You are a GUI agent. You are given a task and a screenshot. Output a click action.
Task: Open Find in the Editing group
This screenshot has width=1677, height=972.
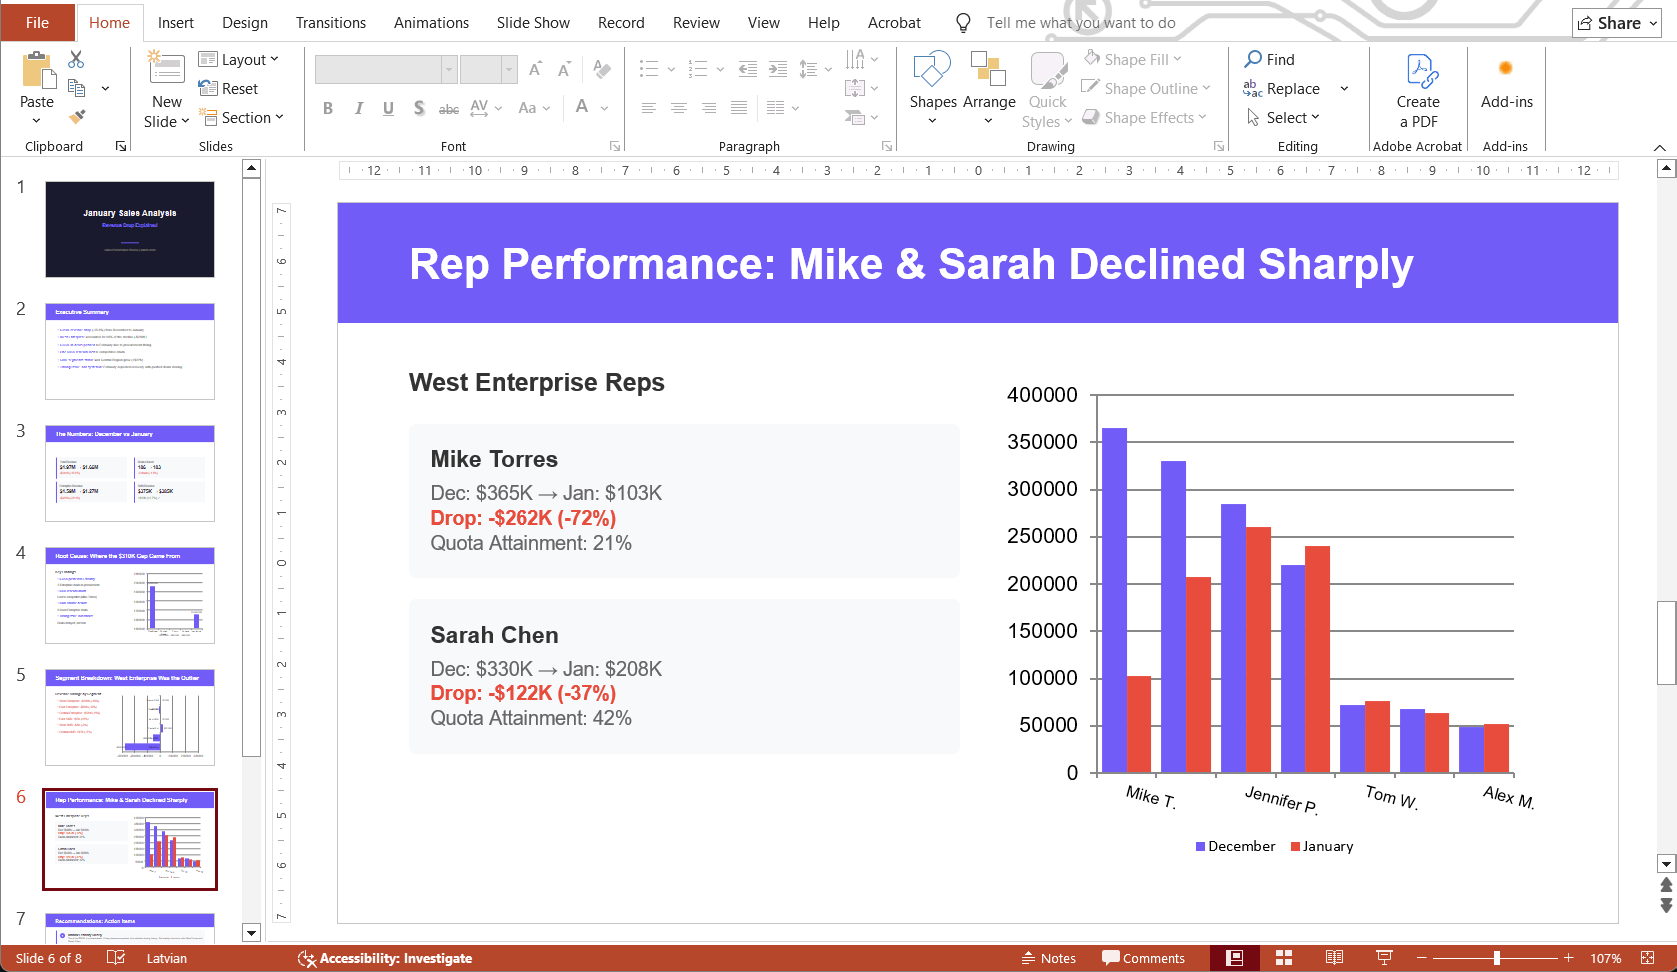tap(1269, 59)
